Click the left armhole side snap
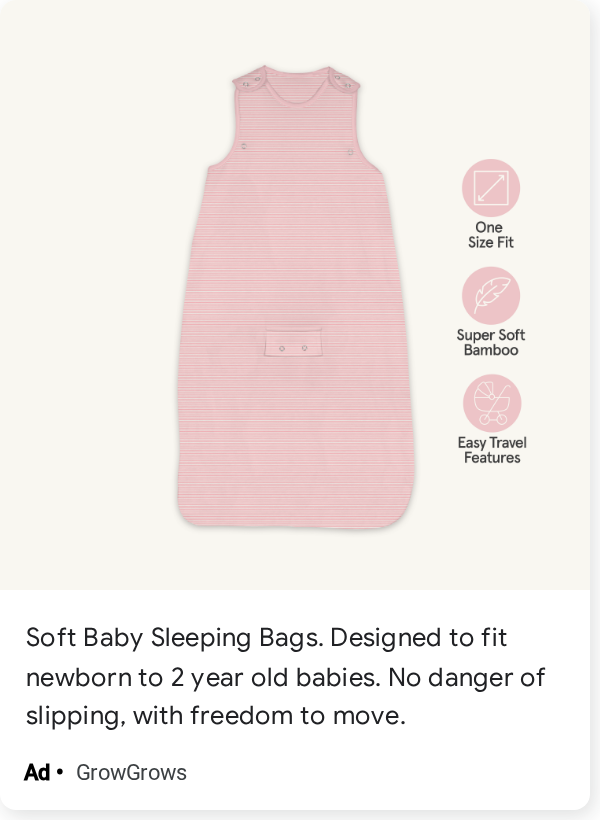This screenshot has width=600, height=820. coord(244,146)
